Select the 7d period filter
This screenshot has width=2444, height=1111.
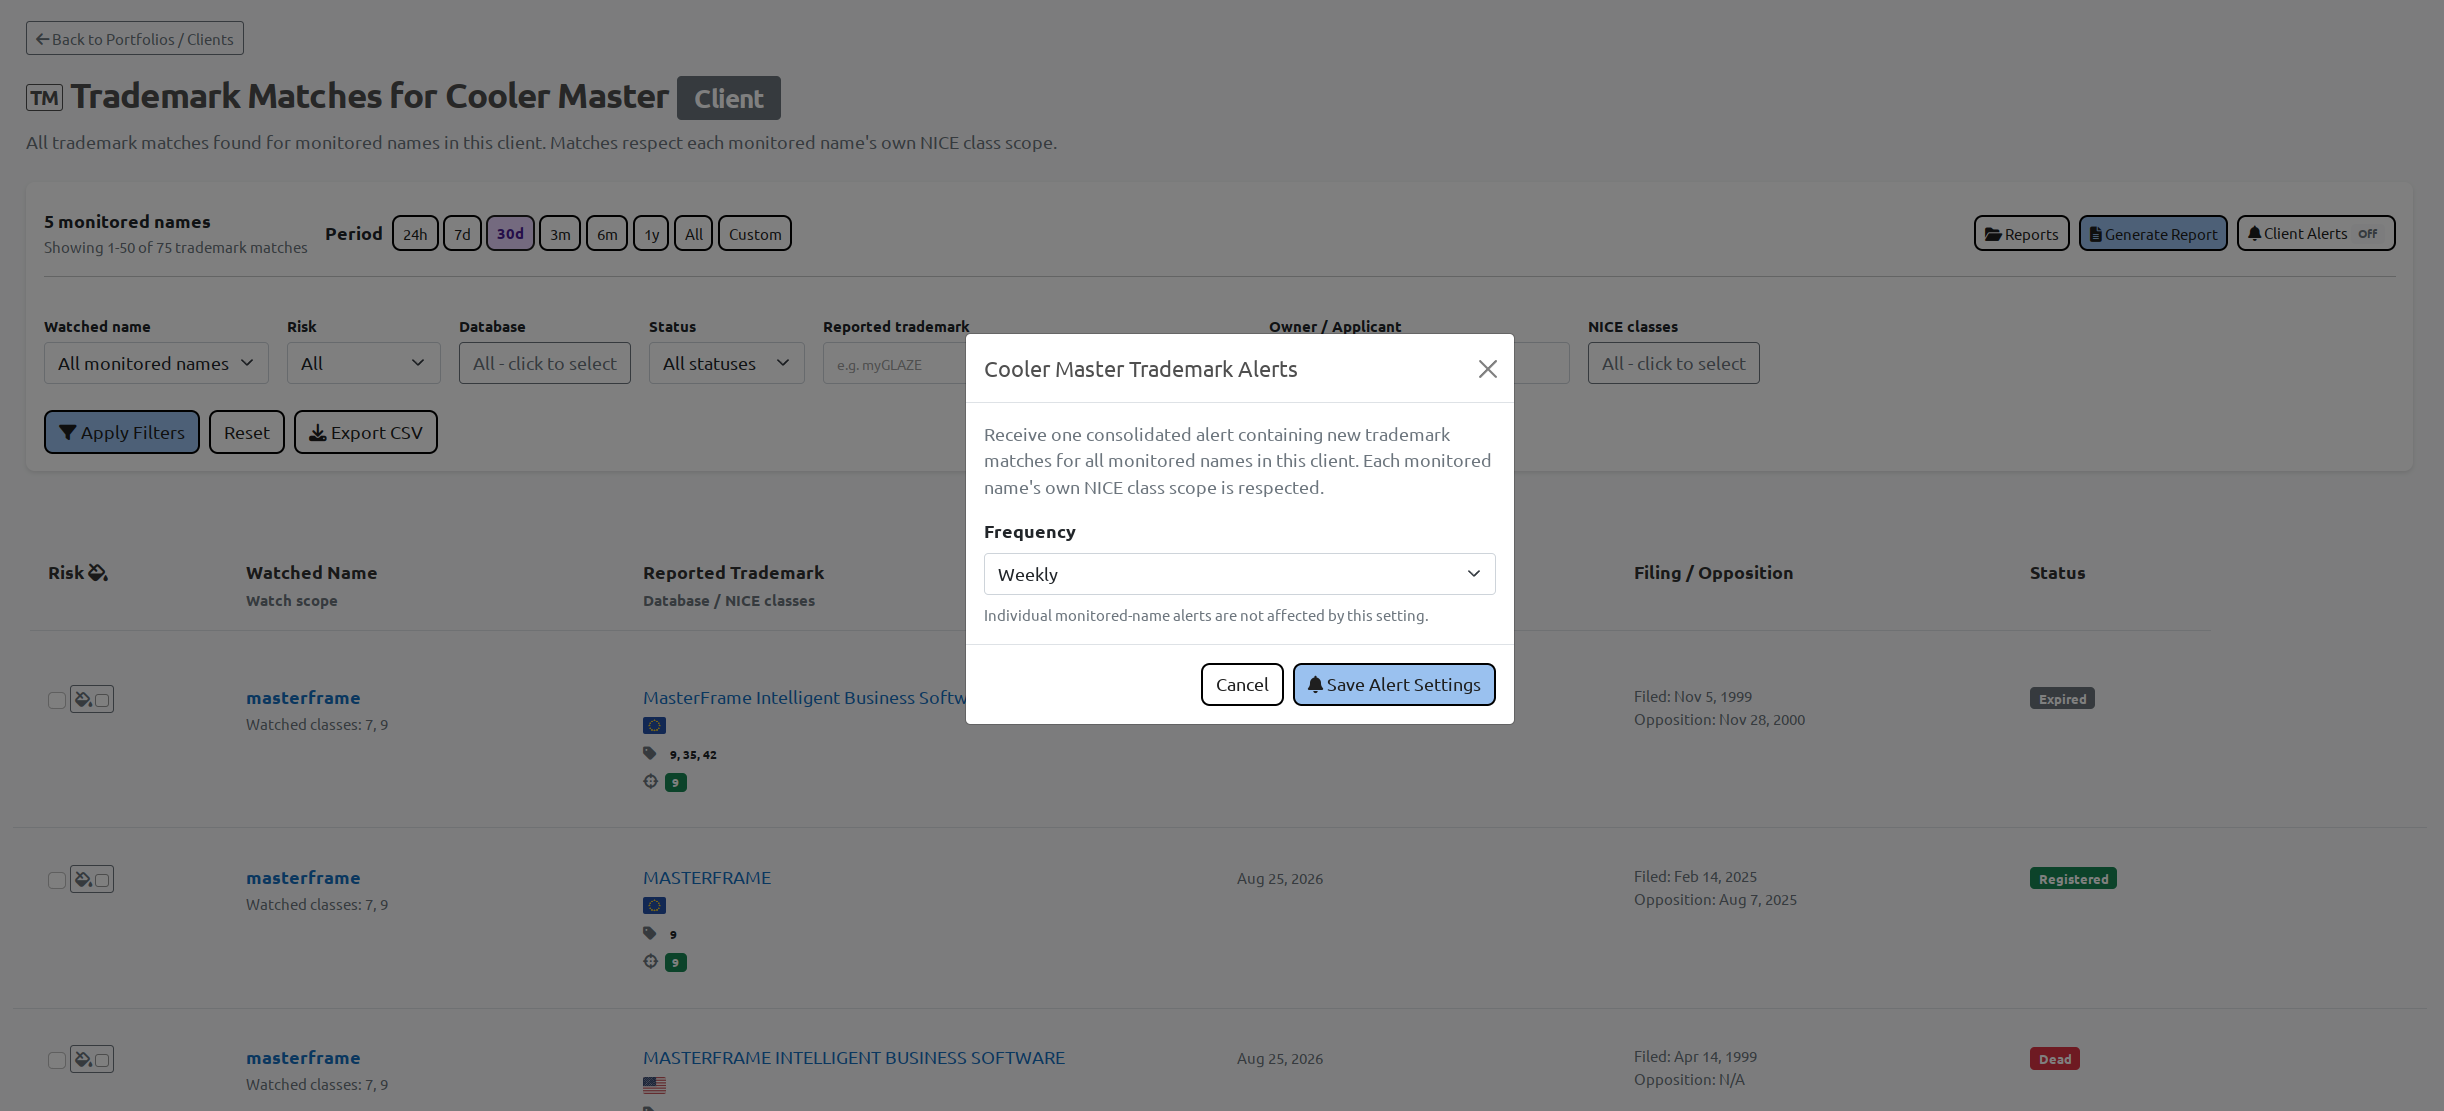462,234
